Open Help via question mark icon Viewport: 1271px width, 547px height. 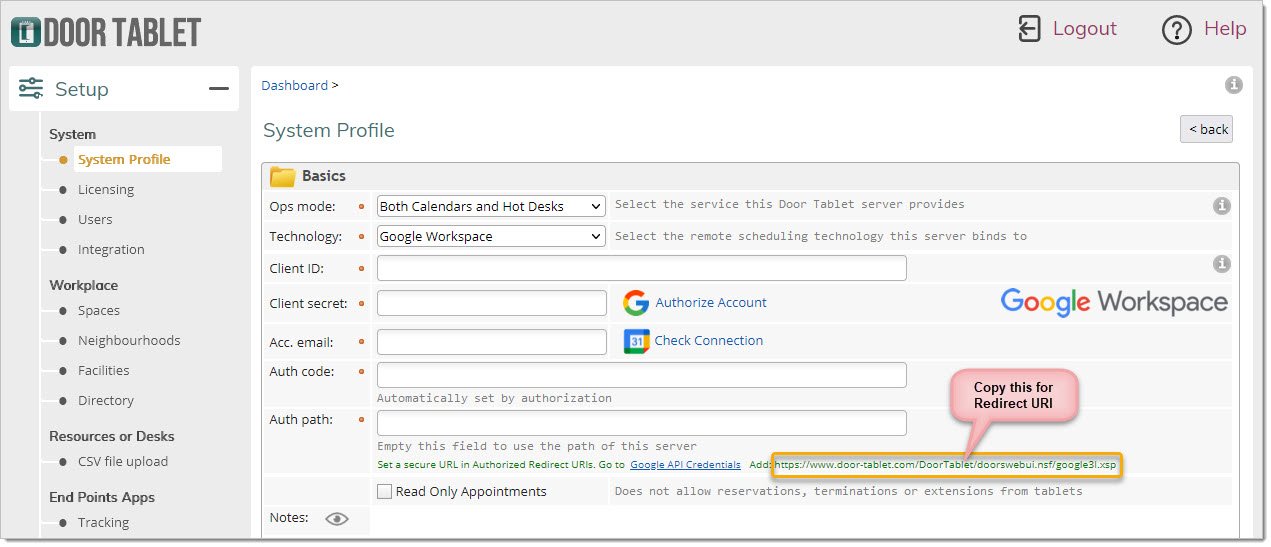[x=1177, y=30]
